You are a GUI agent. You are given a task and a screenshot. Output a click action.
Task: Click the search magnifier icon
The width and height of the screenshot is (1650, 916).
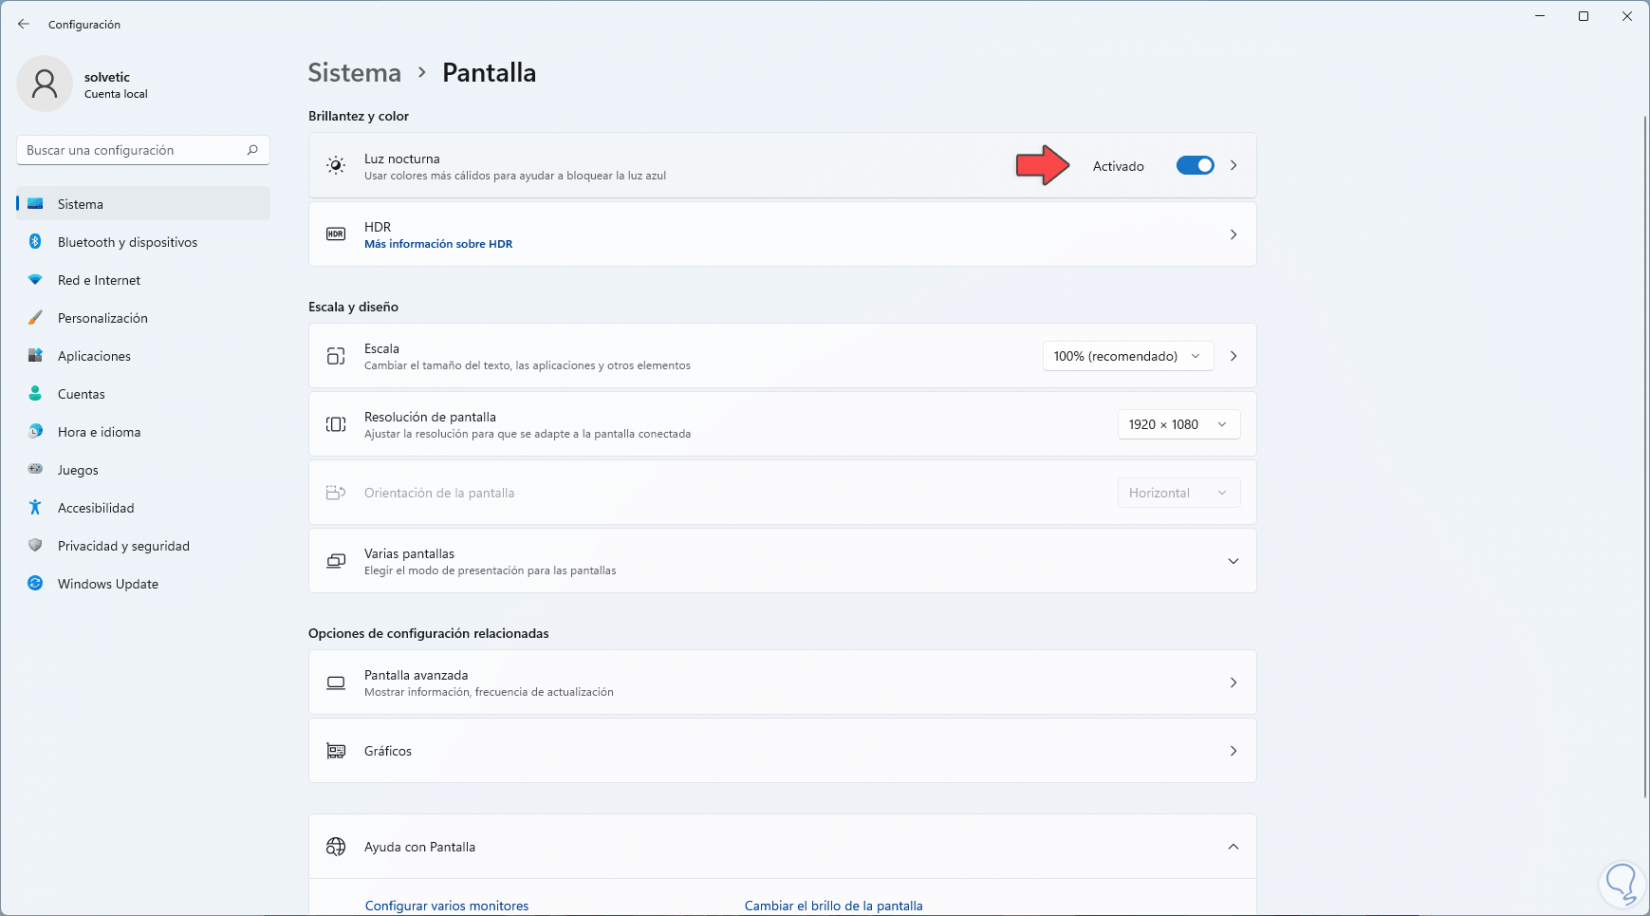252,150
